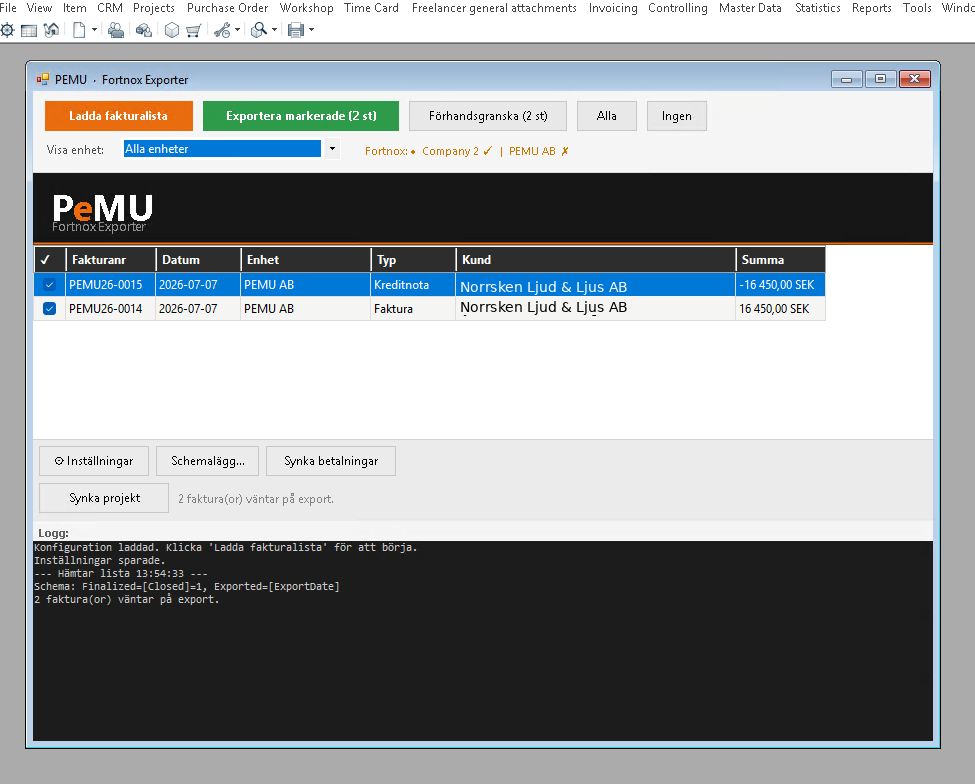Click the Faktura type cell
Screen dimensions: 975x784
[414, 308]
